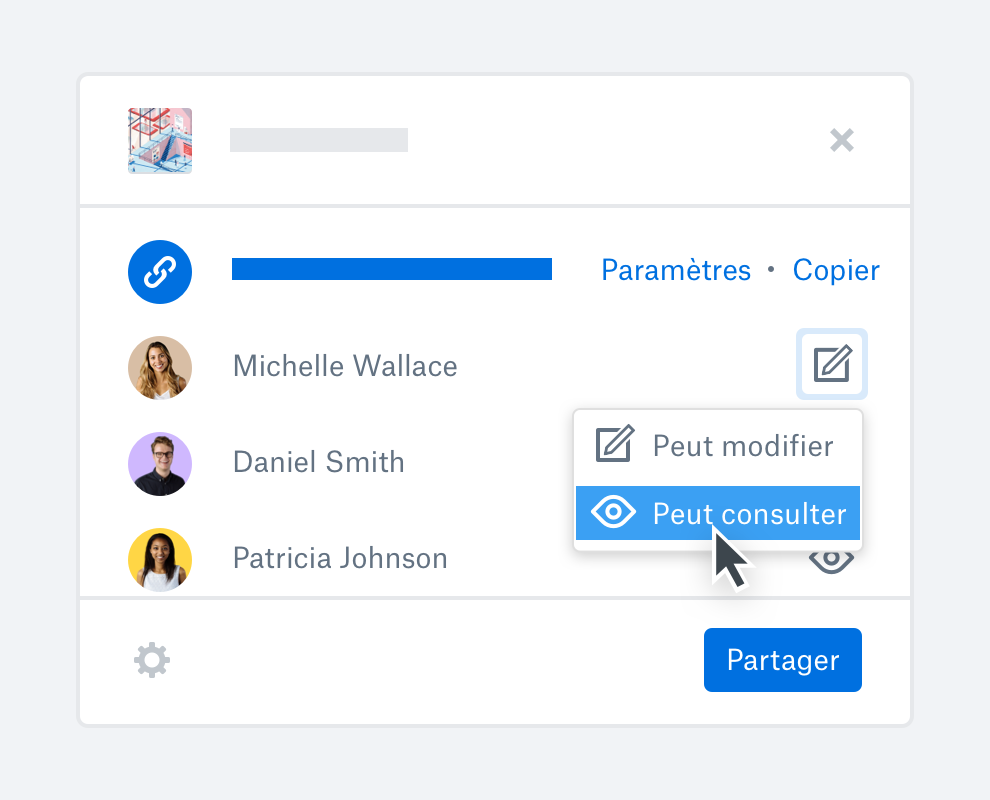Copy the shared link with Copier
The image size is (990, 800).
pos(836,270)
